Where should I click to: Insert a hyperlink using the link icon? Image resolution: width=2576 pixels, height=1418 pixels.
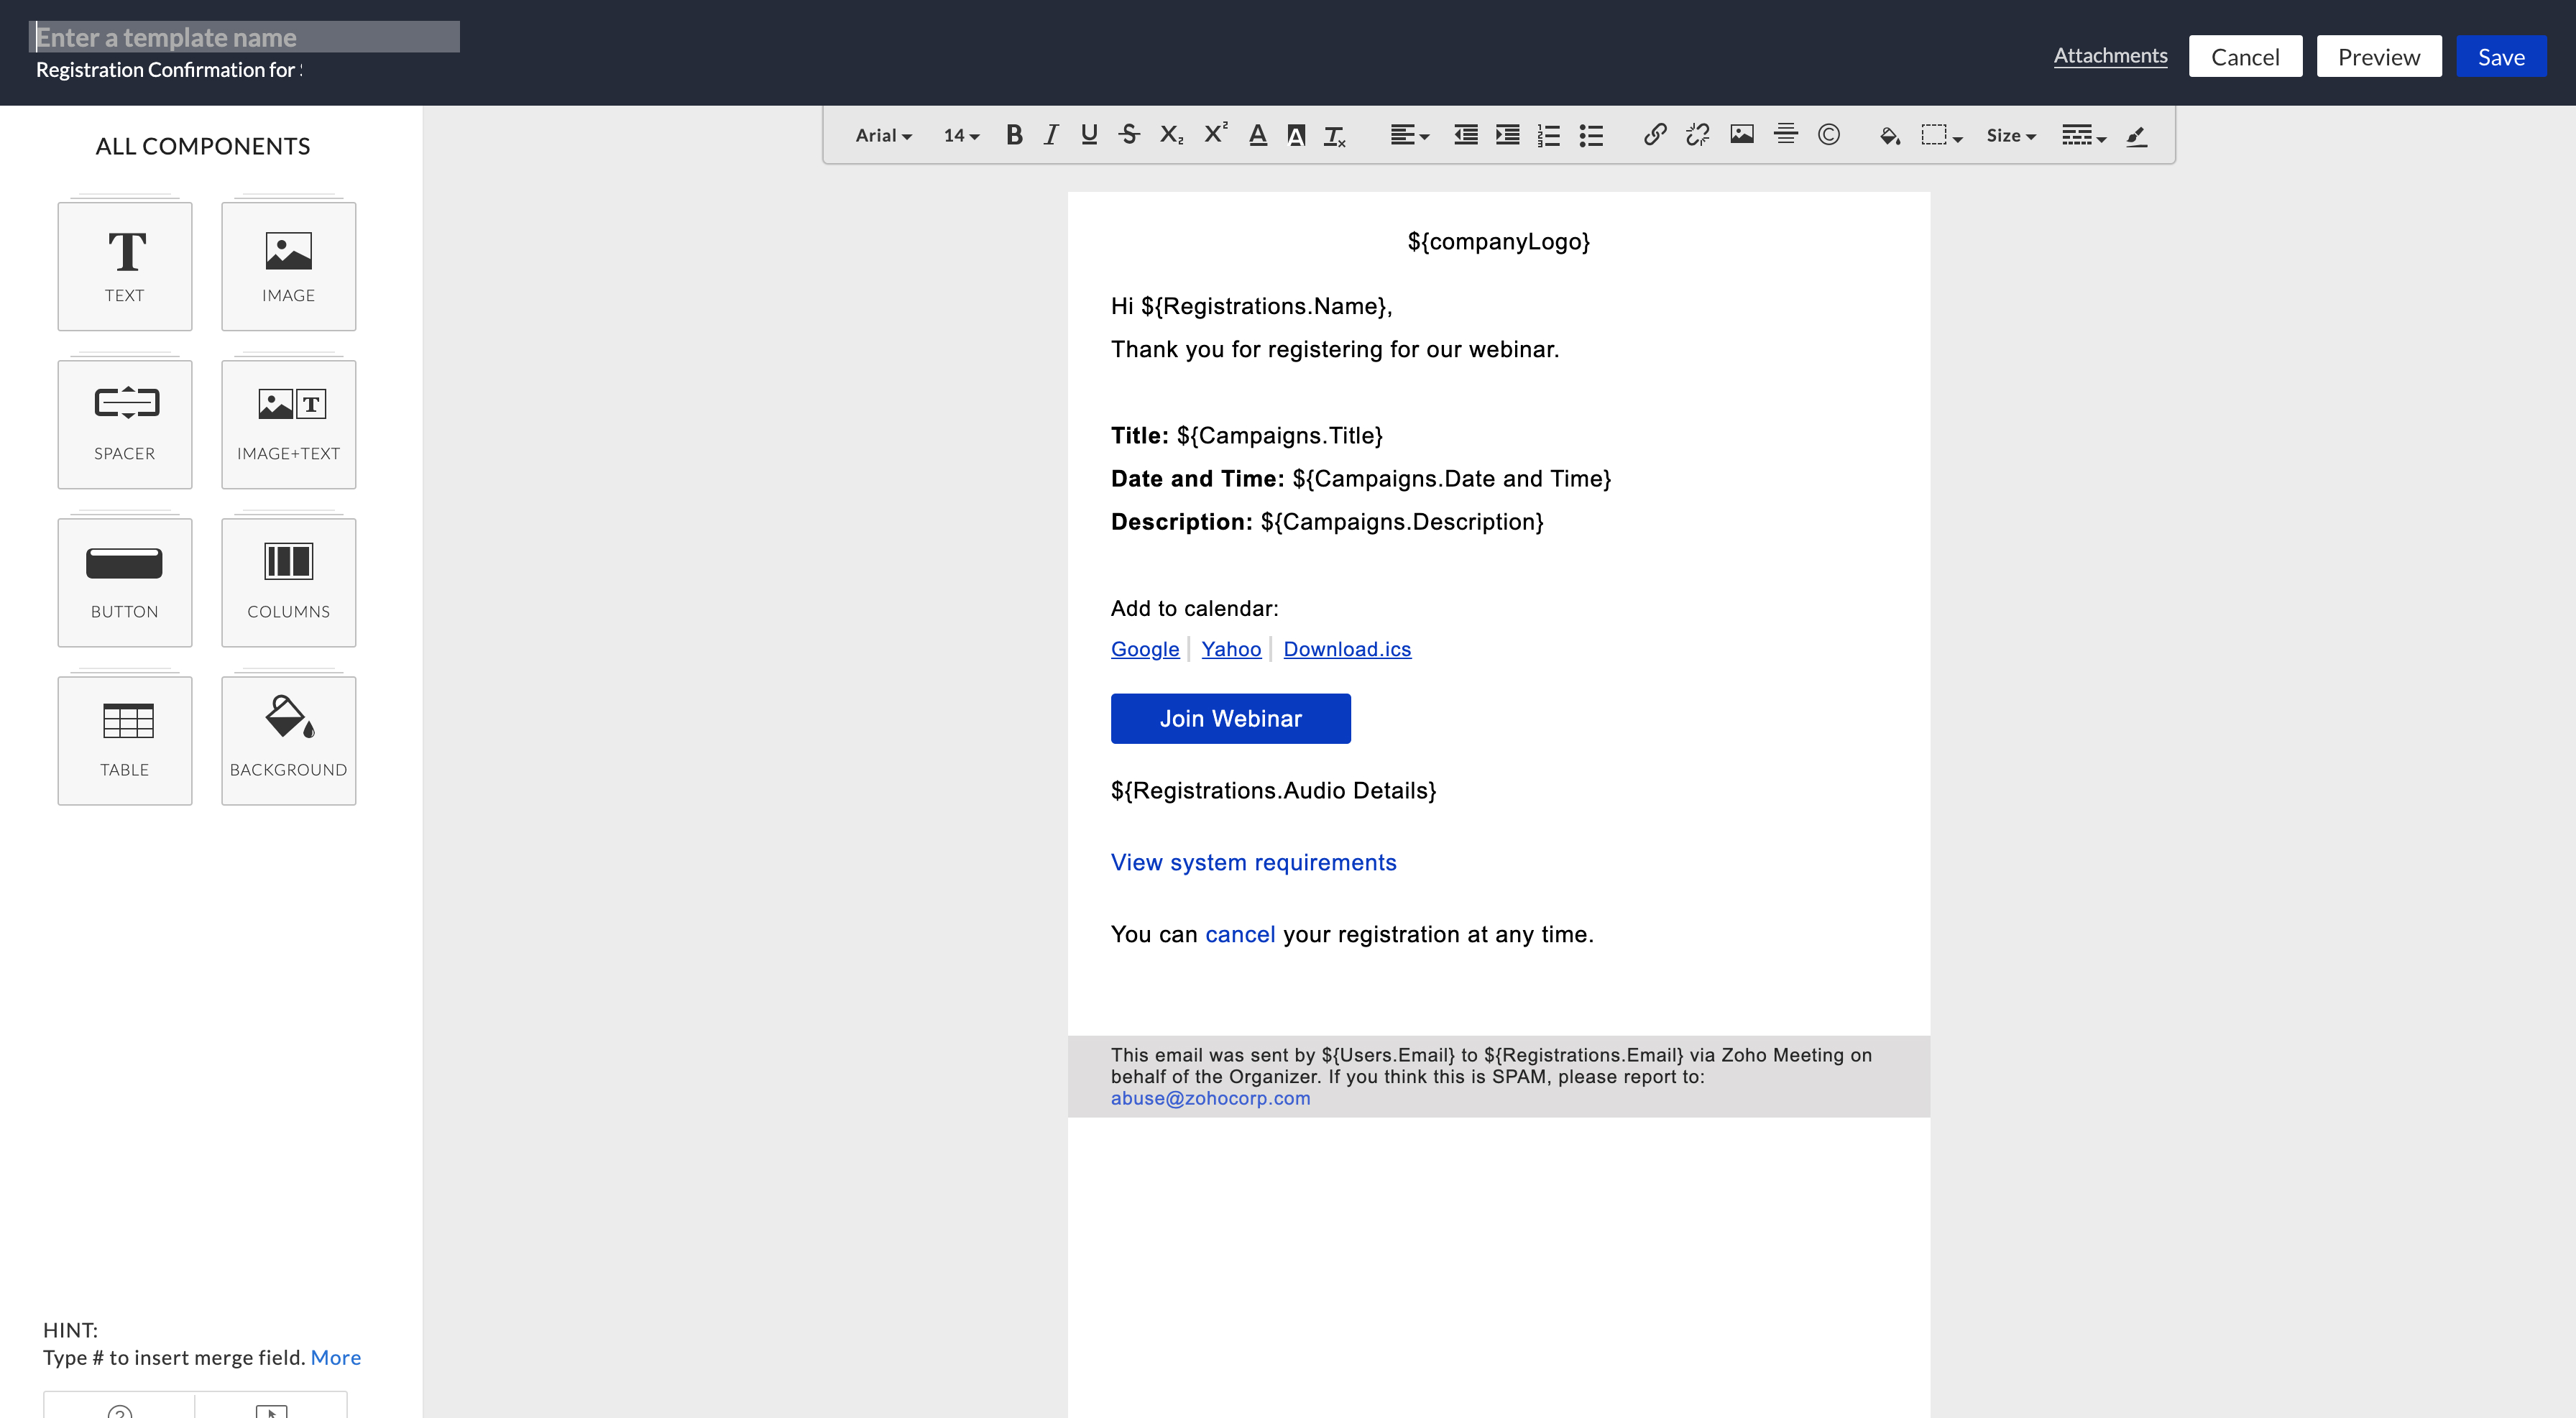tap(1655, 135)
